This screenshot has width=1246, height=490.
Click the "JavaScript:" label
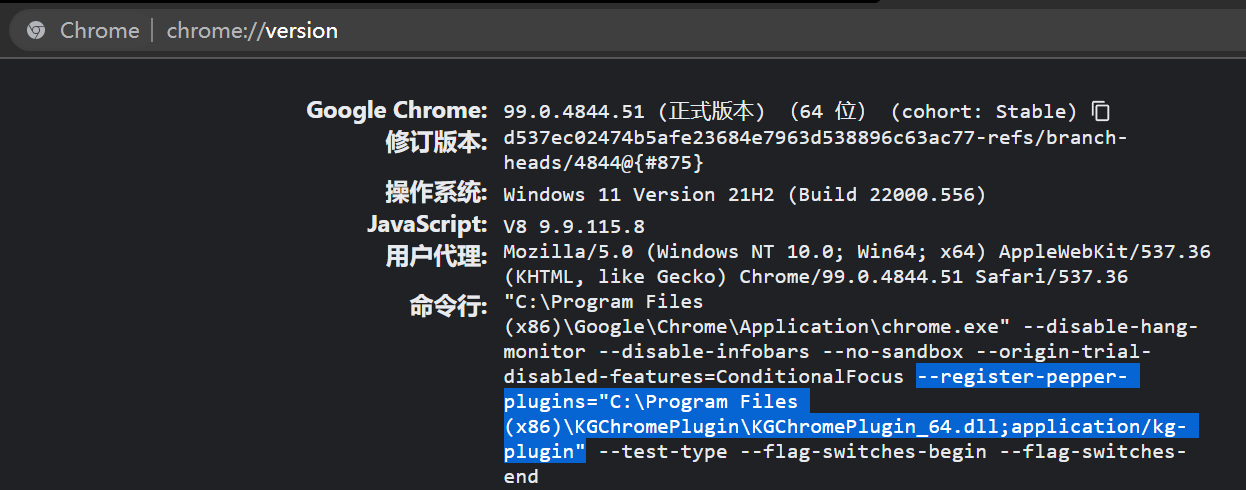pos(428,224)
